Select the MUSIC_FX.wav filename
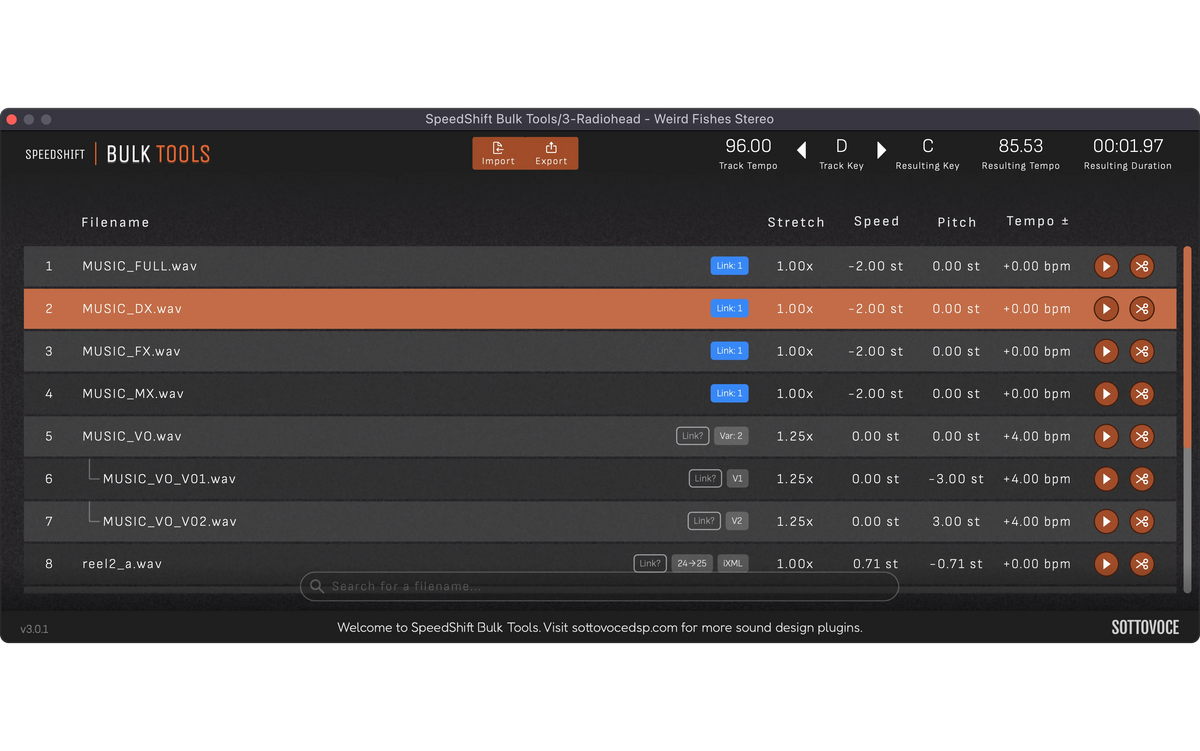The height and width of the screenshot is (751, 1200). click(x=132, y=351)
